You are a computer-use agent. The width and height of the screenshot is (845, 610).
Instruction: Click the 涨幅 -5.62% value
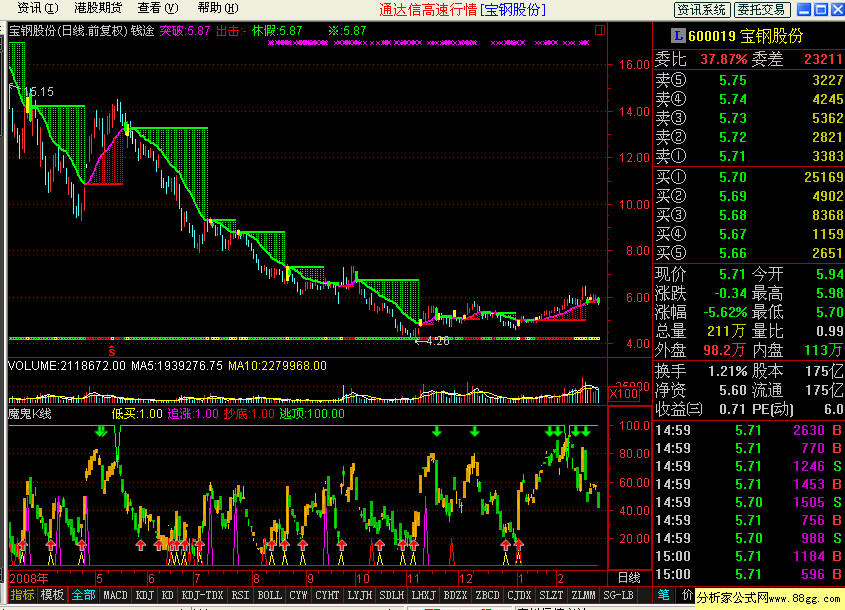725,312
